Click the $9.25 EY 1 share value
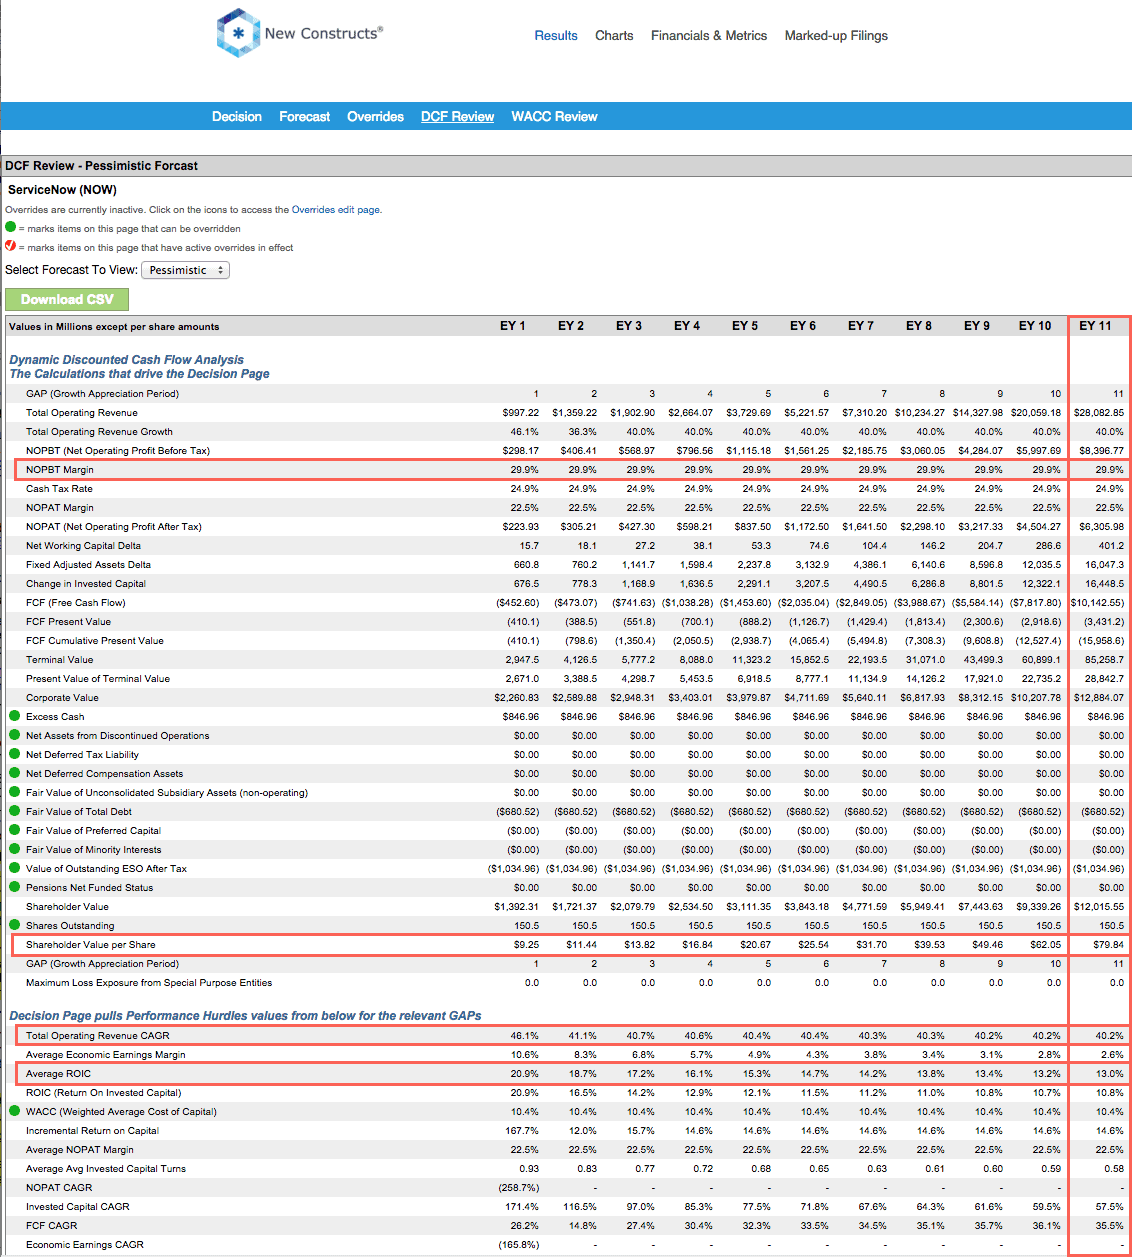 pyautogui.click(x=526, y=944)
